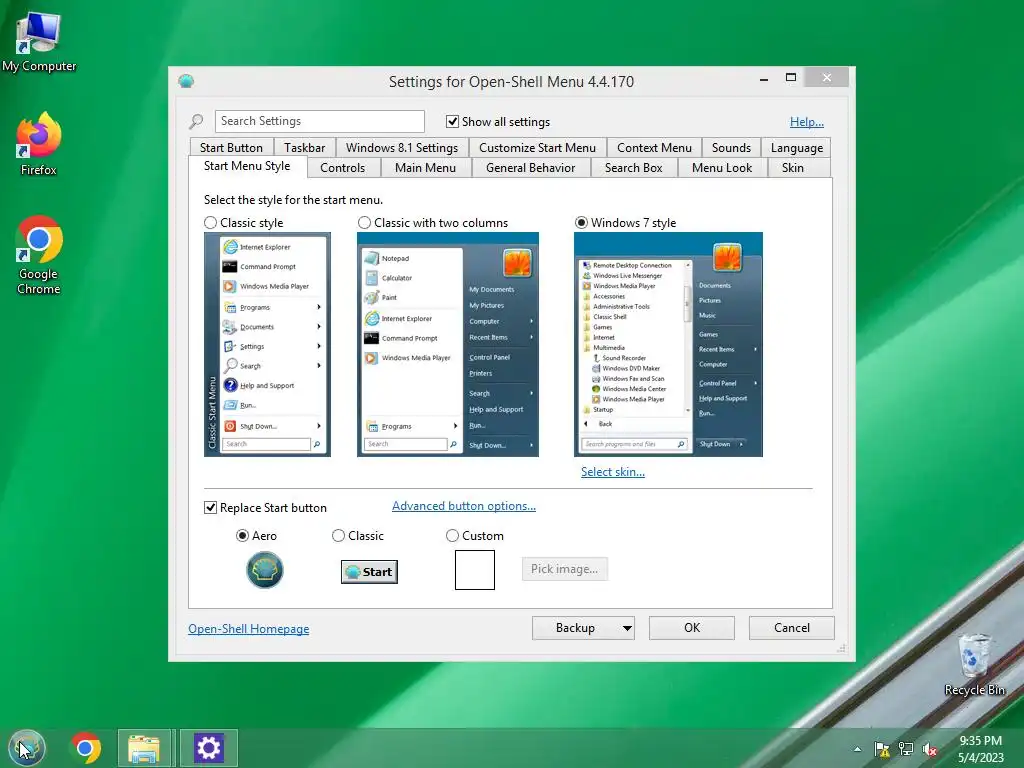Visit the Open-Shell Homepage link
Screen dimensions: 1024x768
(249, 628)
